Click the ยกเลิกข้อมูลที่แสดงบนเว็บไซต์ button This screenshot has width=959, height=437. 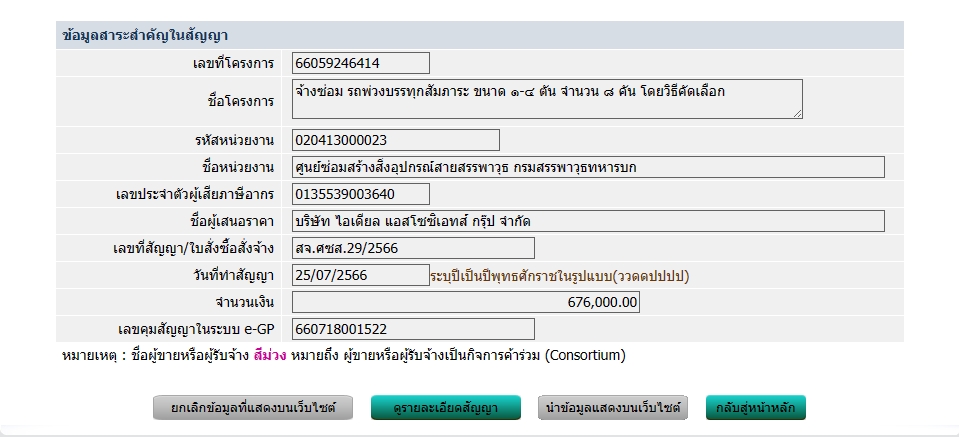click(x=255, y=408)
